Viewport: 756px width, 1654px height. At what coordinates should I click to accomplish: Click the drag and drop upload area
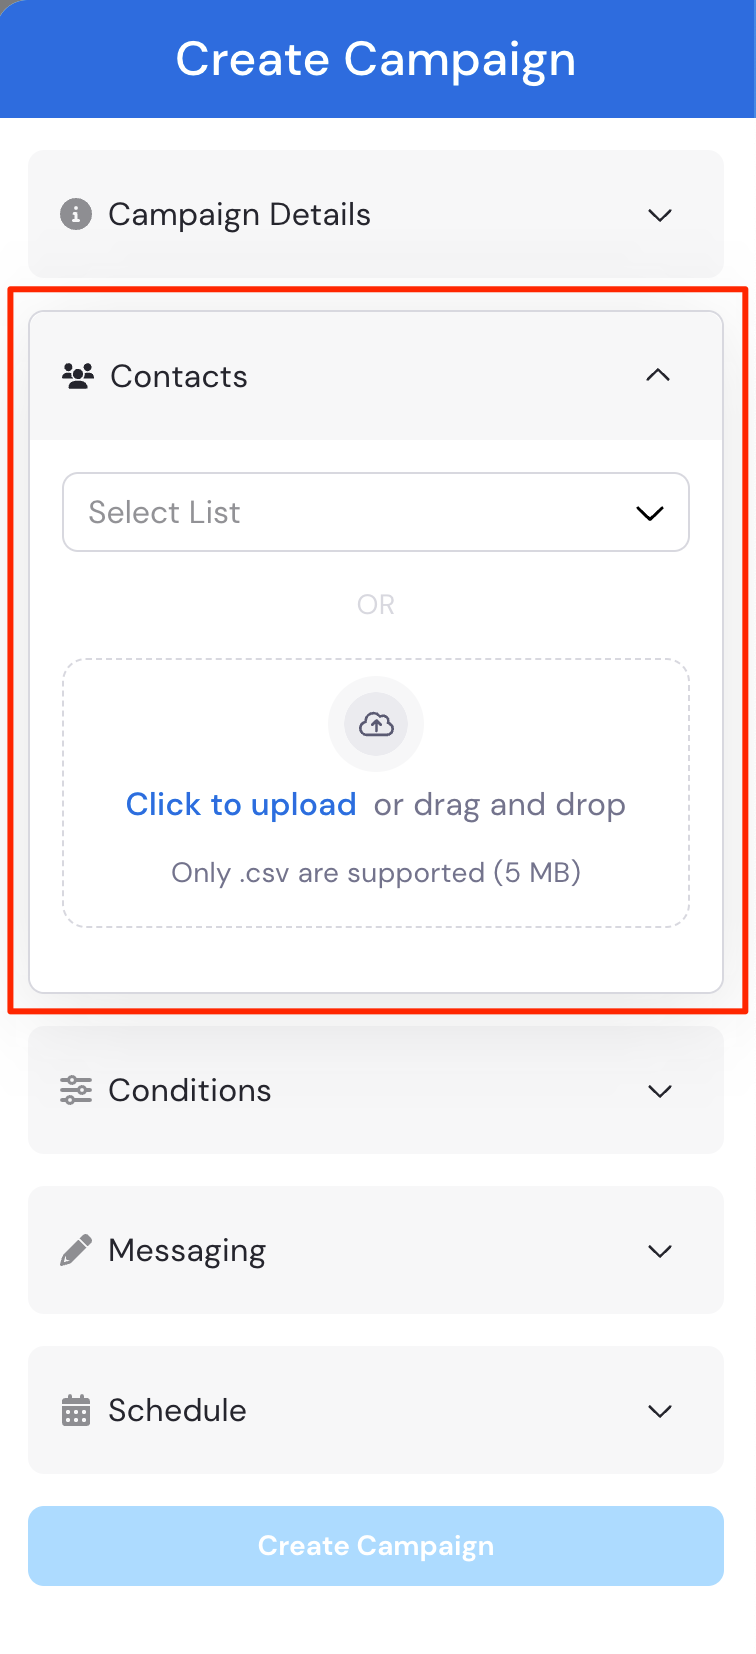(376, 793)
